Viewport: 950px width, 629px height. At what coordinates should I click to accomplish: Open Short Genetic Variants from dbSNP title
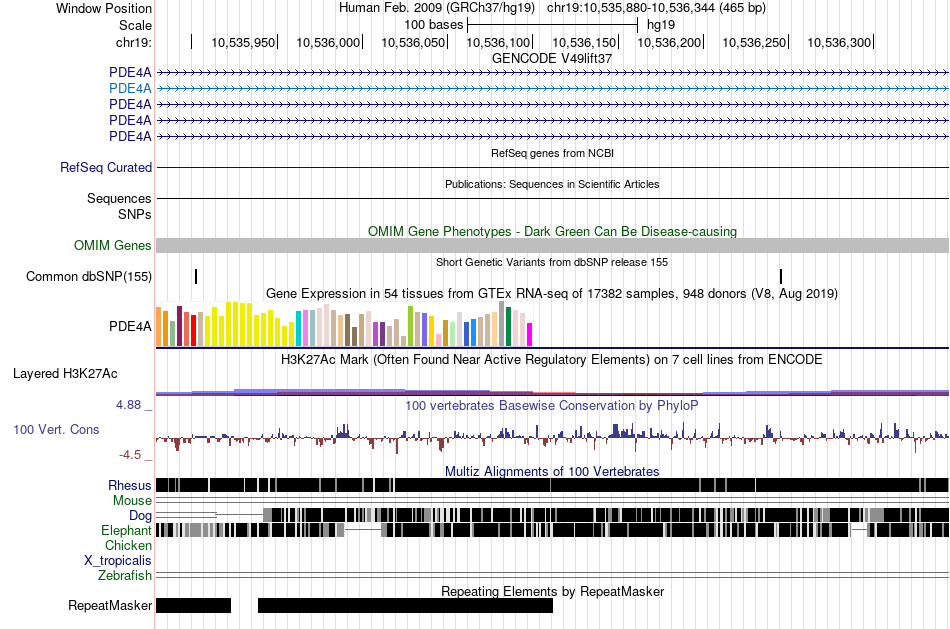pos(552,262)
